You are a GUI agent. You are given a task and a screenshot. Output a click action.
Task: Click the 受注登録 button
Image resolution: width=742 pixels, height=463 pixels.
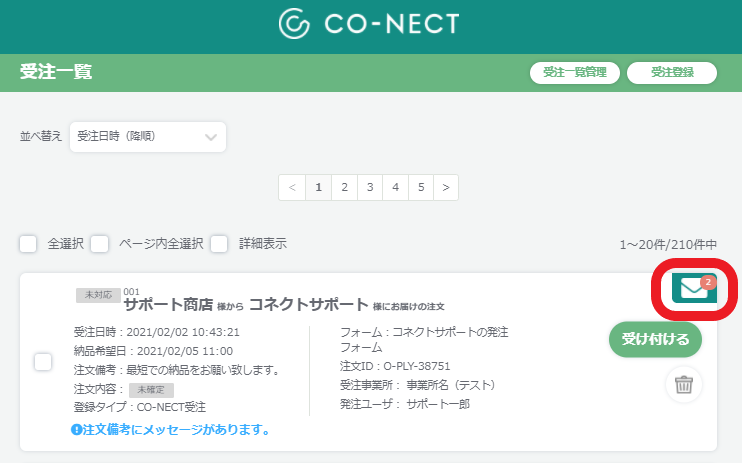pos(672,73)
